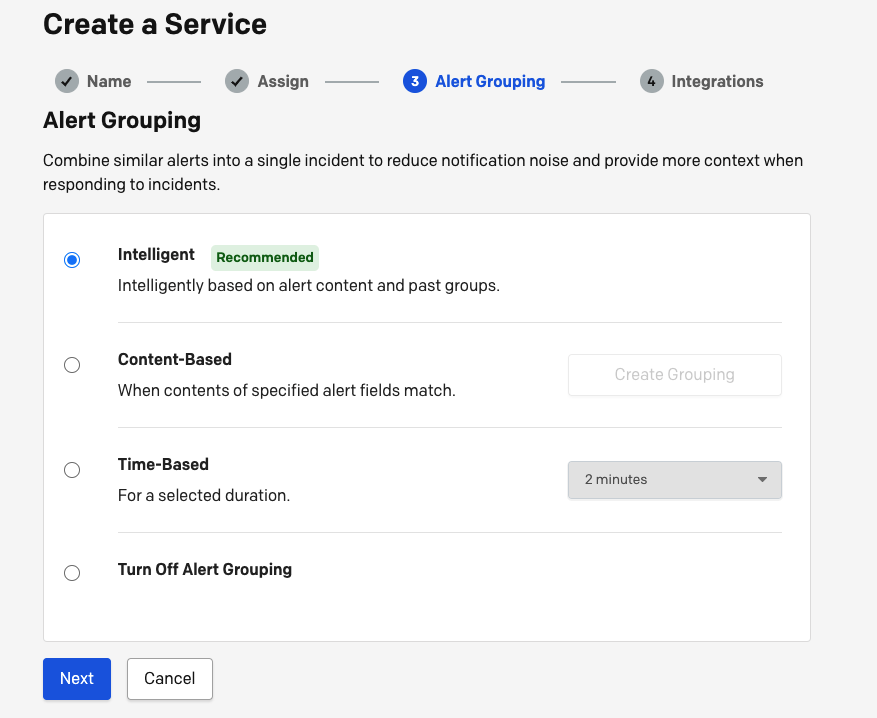Click the Content-Based option title text

175,359
